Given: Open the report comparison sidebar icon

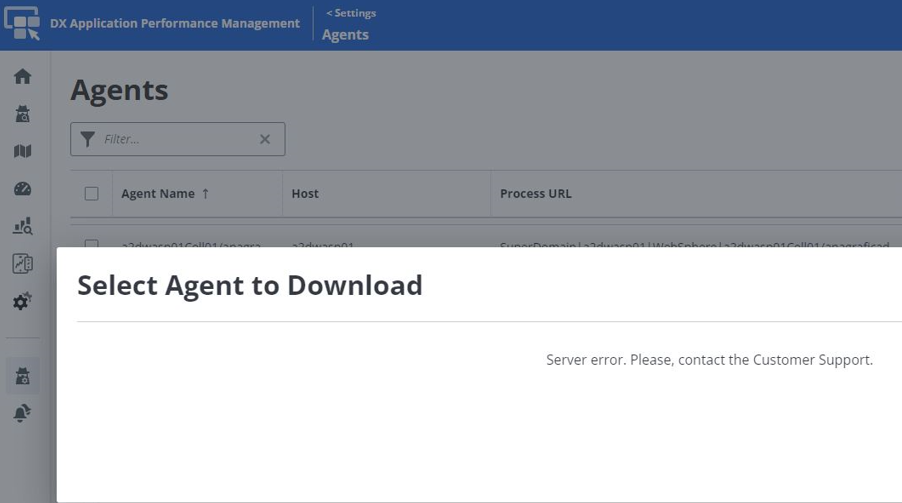Looking at the screenshot, I should (x=22, y=264).
